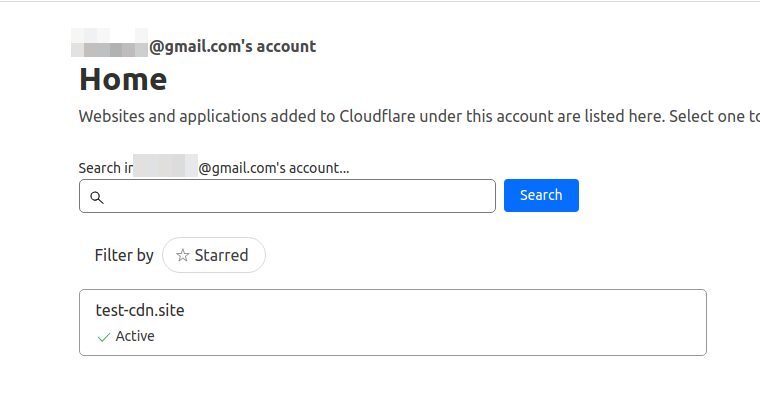
Task: Hit the blue Search button
Action: (x=541, y=195)
